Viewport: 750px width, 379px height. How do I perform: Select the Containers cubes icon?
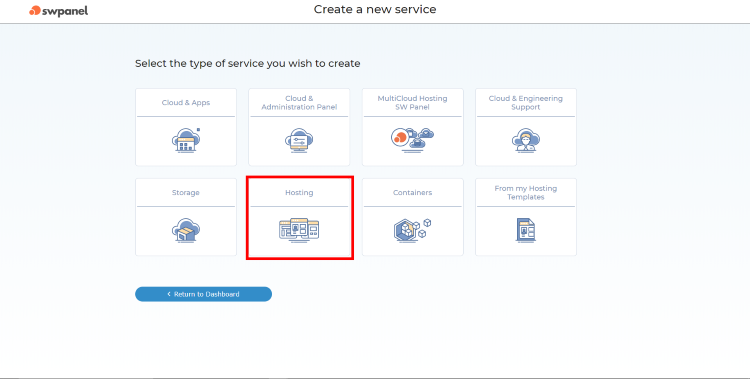[x=412, y=230]
